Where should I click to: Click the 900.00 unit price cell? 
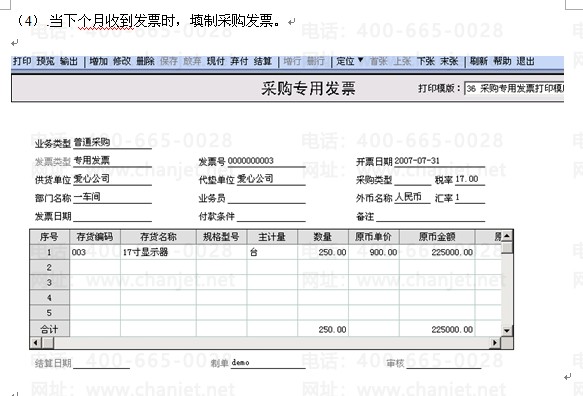pos(374,252)
